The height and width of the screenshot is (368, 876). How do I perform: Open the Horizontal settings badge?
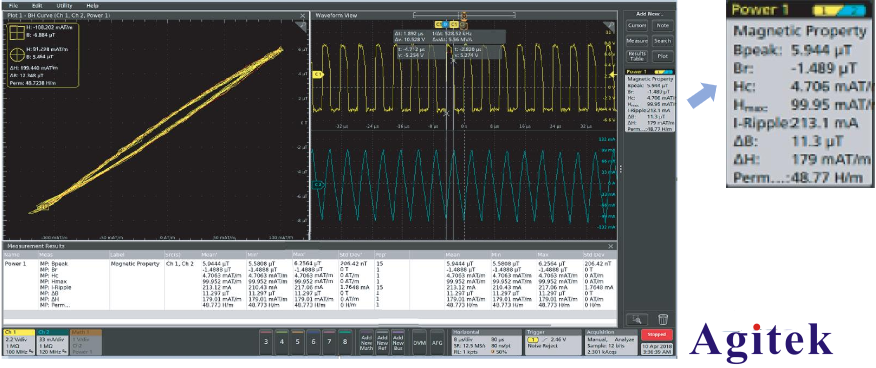[487, 342]
